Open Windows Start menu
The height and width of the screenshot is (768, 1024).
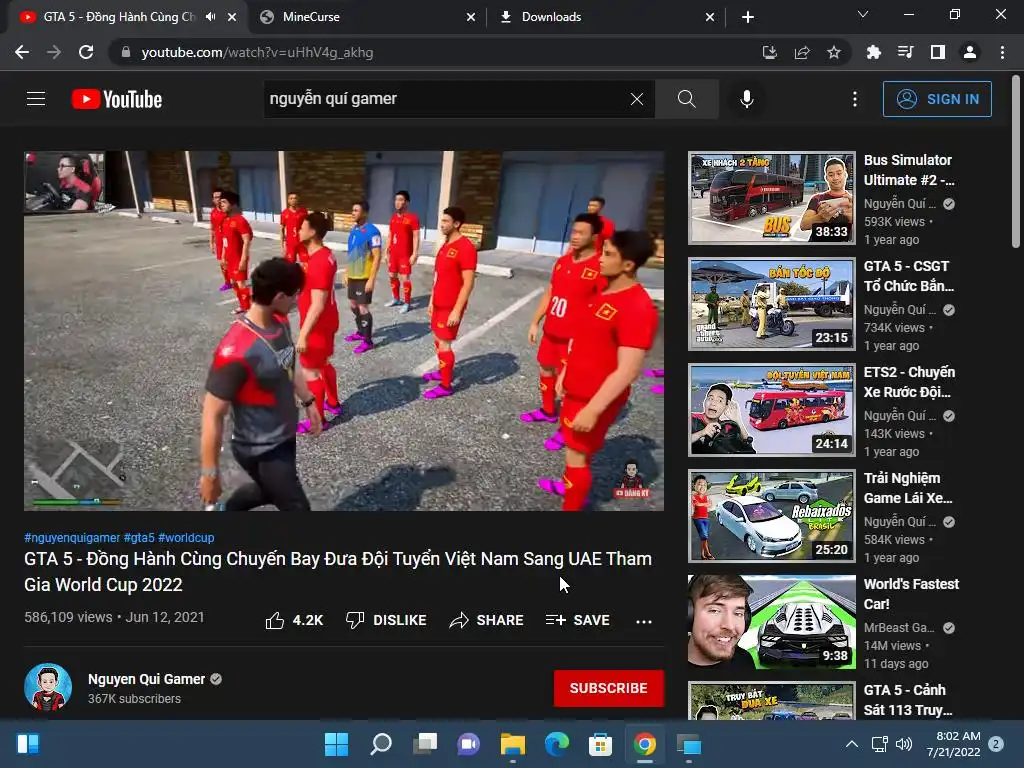point(337,744)
